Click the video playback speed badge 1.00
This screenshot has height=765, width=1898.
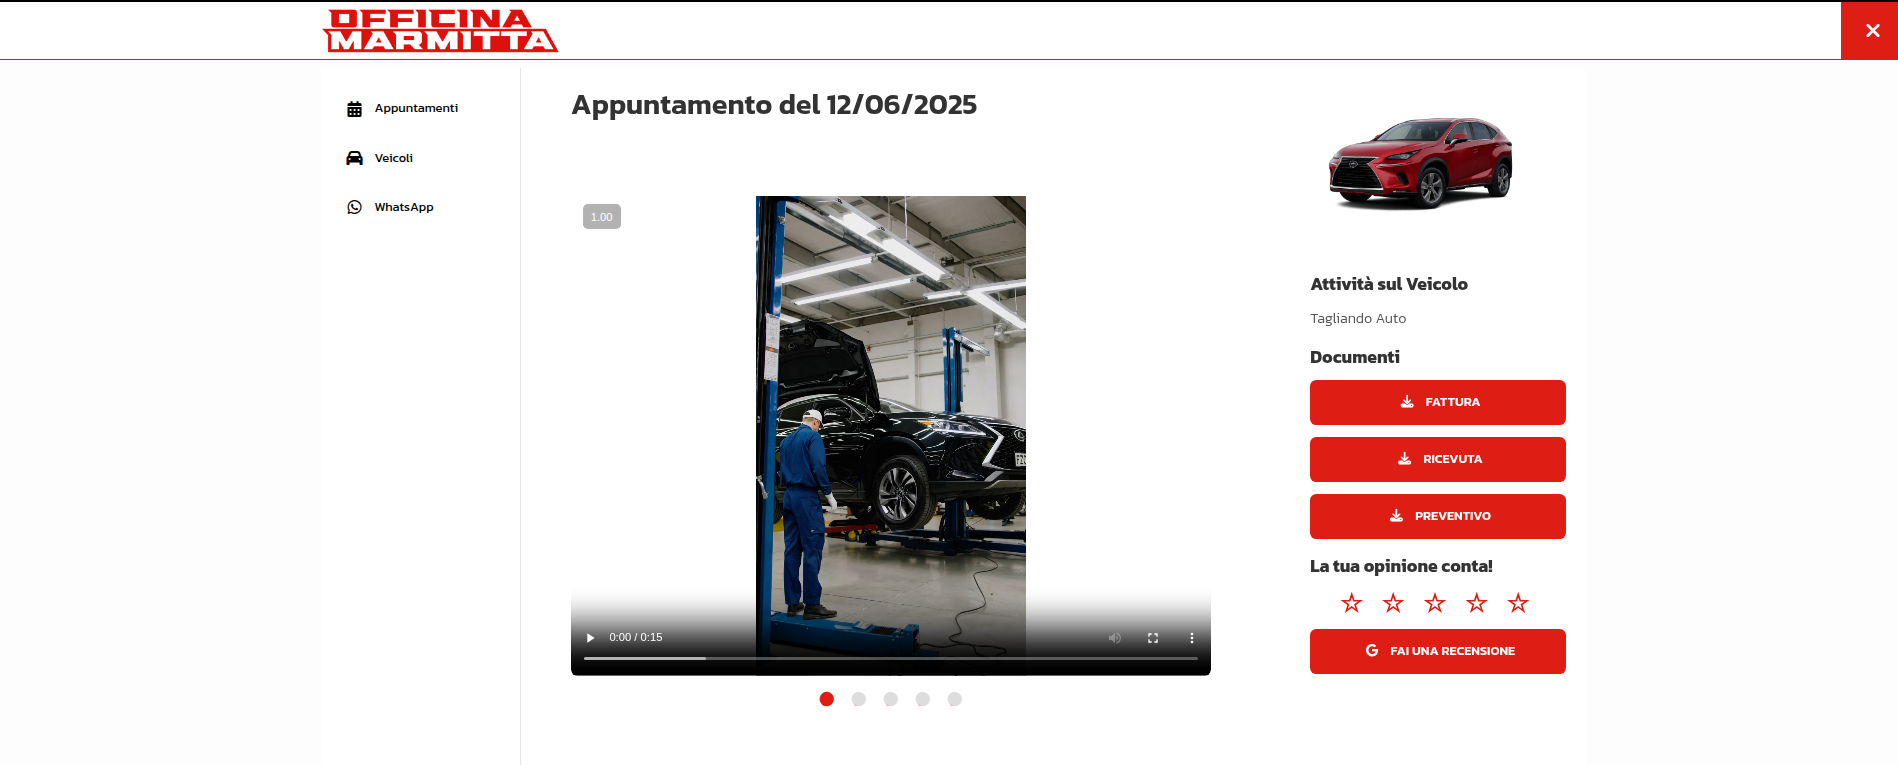(601, 217)
